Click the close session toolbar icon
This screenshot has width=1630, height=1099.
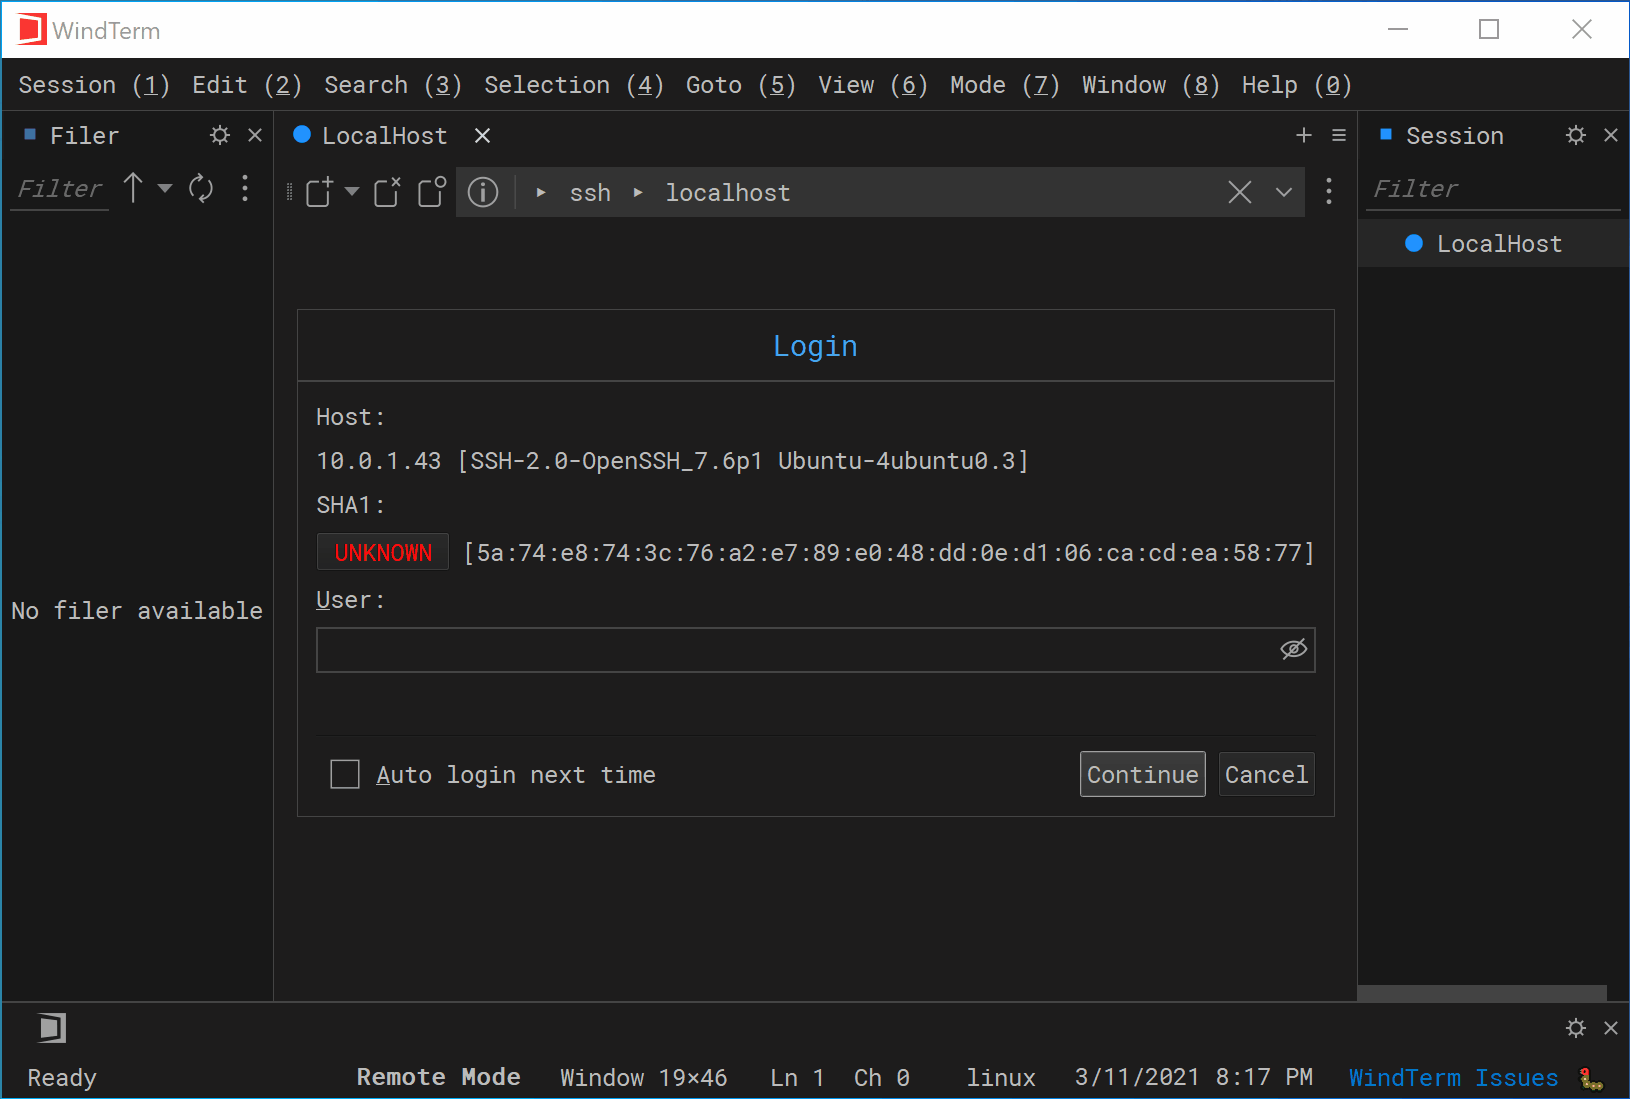tap(387, 191)
